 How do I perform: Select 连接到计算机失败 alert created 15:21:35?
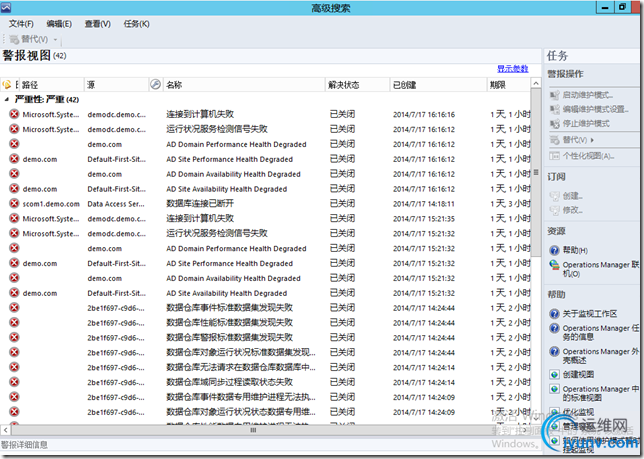[x=200, y=218]
